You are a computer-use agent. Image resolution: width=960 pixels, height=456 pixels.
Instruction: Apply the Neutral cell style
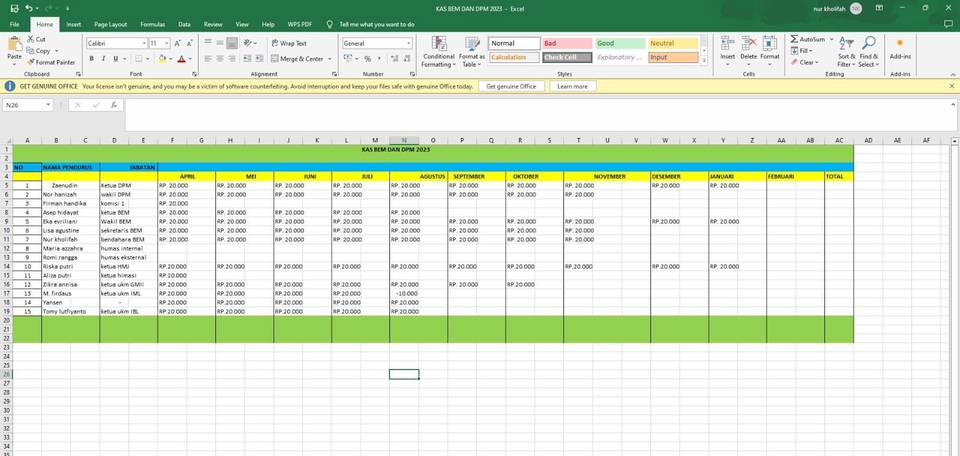pos(673,43)
